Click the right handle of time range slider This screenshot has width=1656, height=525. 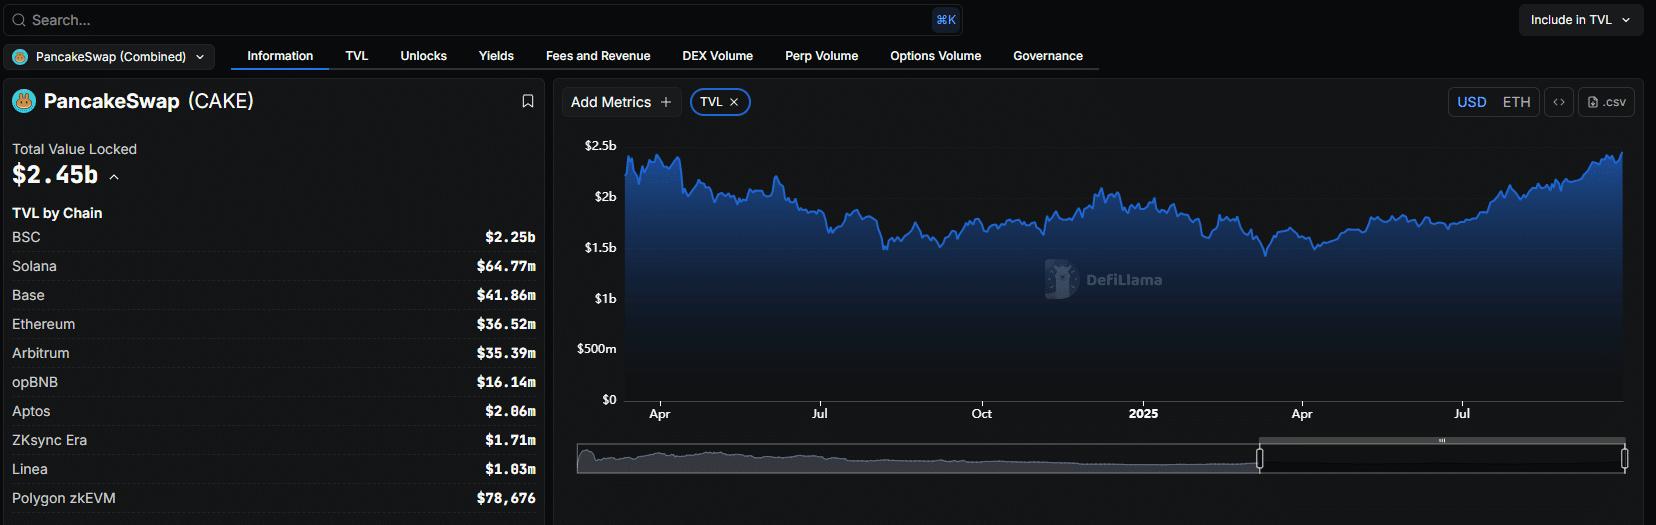1624,458
